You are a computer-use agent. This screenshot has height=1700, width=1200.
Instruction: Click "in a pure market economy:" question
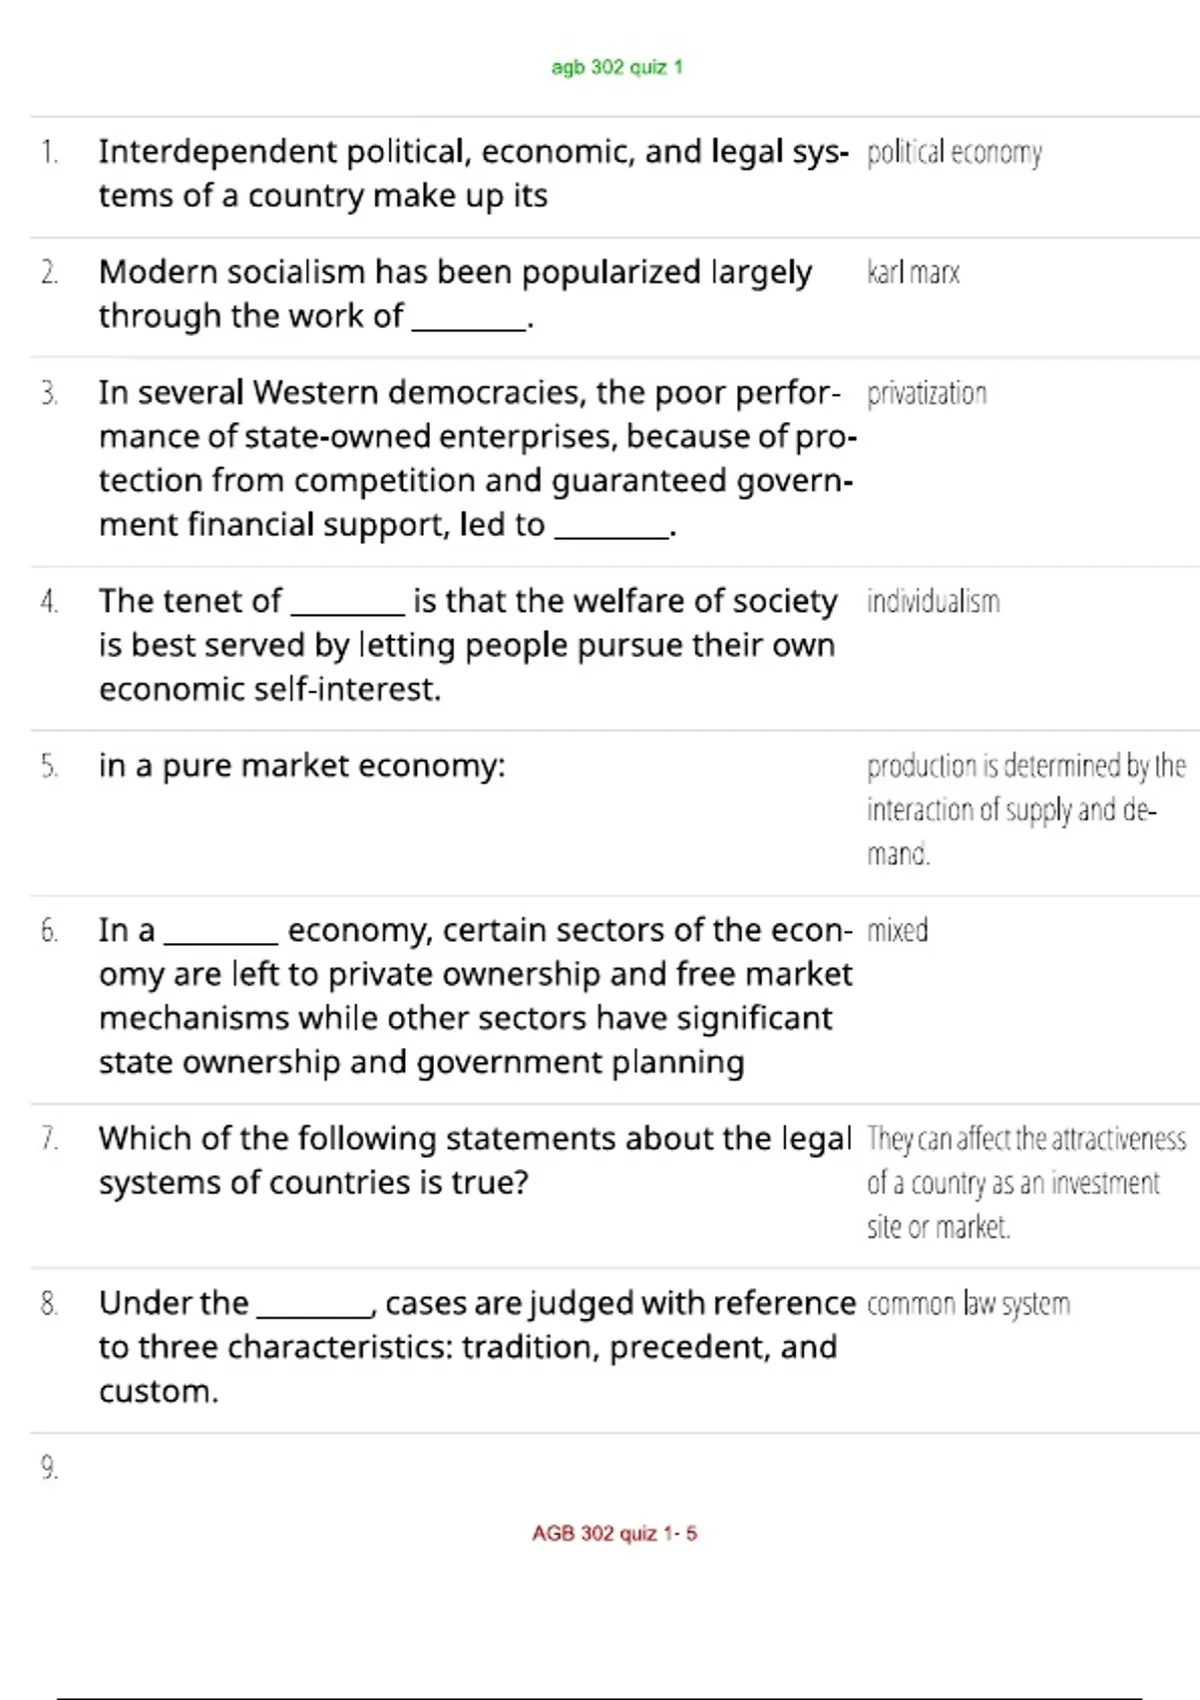pyautogui.click(x=302, y=766)
